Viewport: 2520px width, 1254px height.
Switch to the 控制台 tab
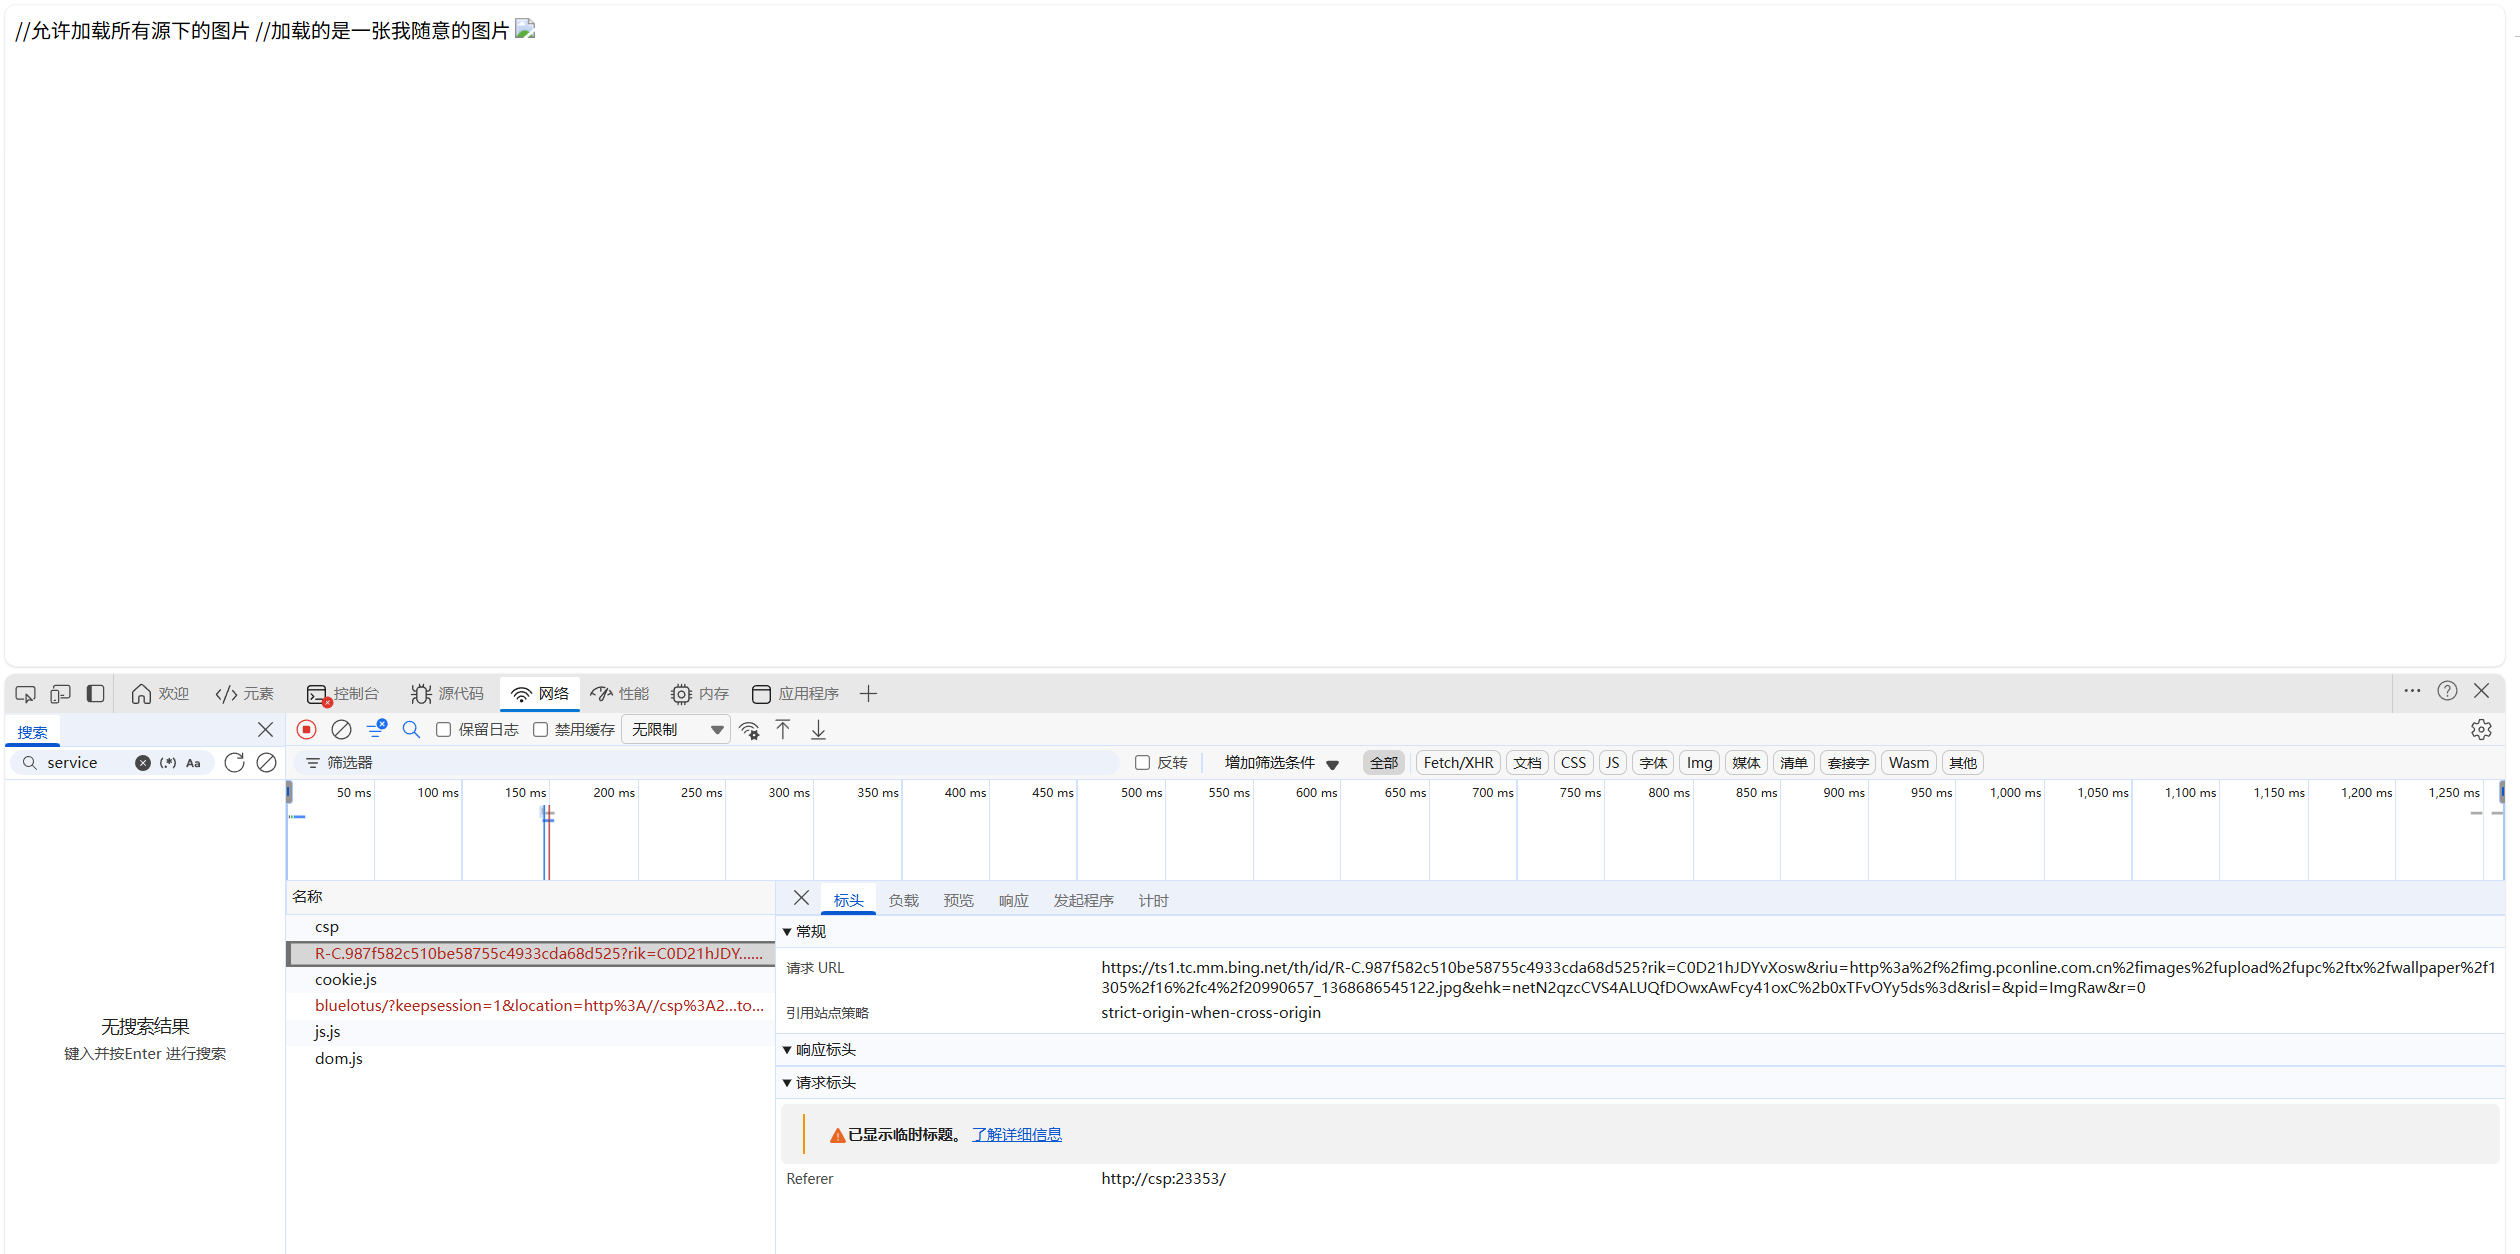[x=343, y=693]
